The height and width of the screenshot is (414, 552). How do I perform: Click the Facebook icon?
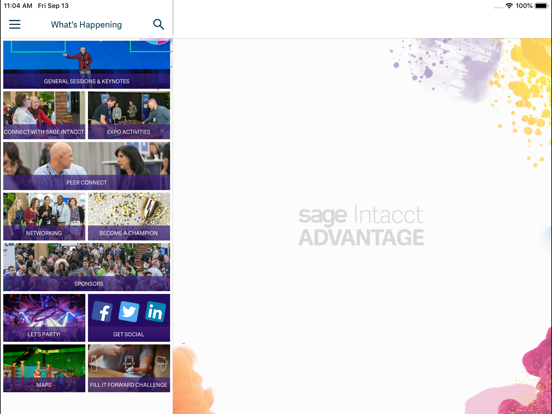[x=102, y=312]
